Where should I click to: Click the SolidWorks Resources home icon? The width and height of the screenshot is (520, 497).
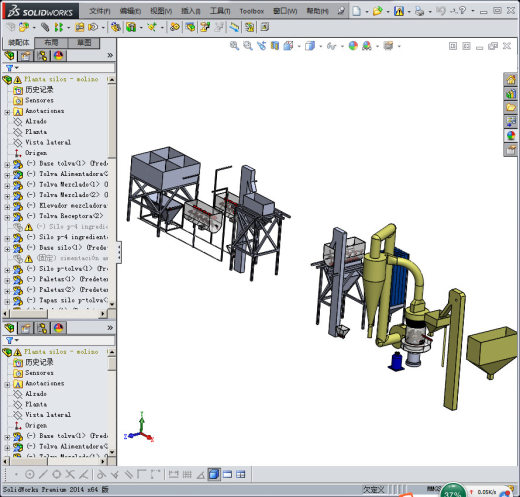click(510, 80)
